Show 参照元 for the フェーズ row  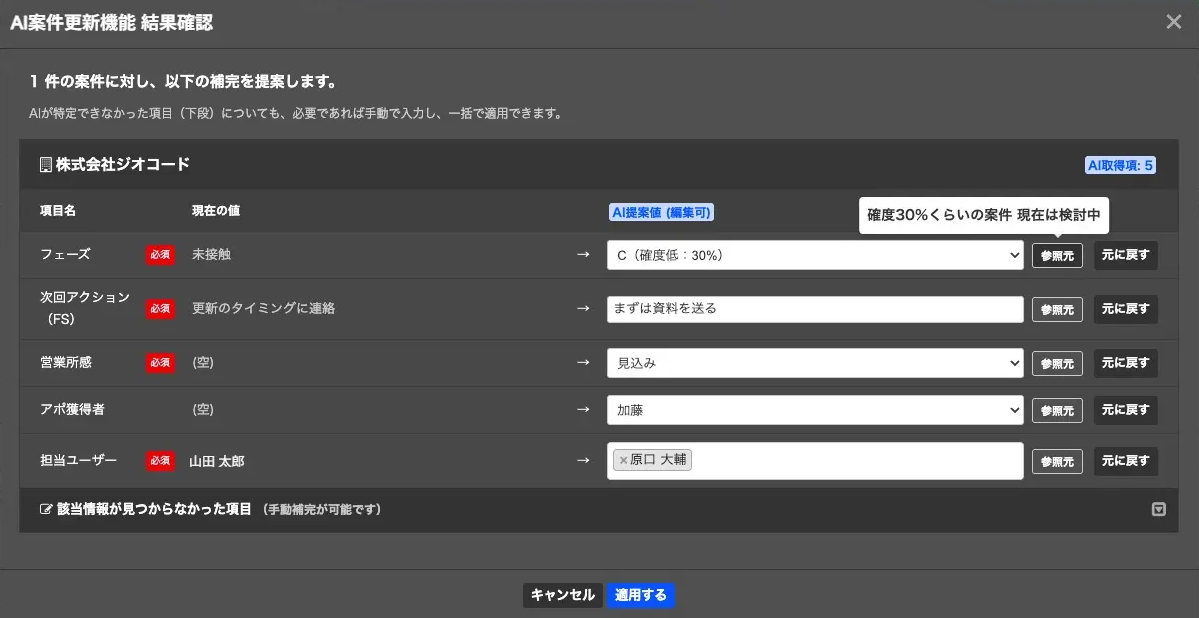click(1057, 256)
